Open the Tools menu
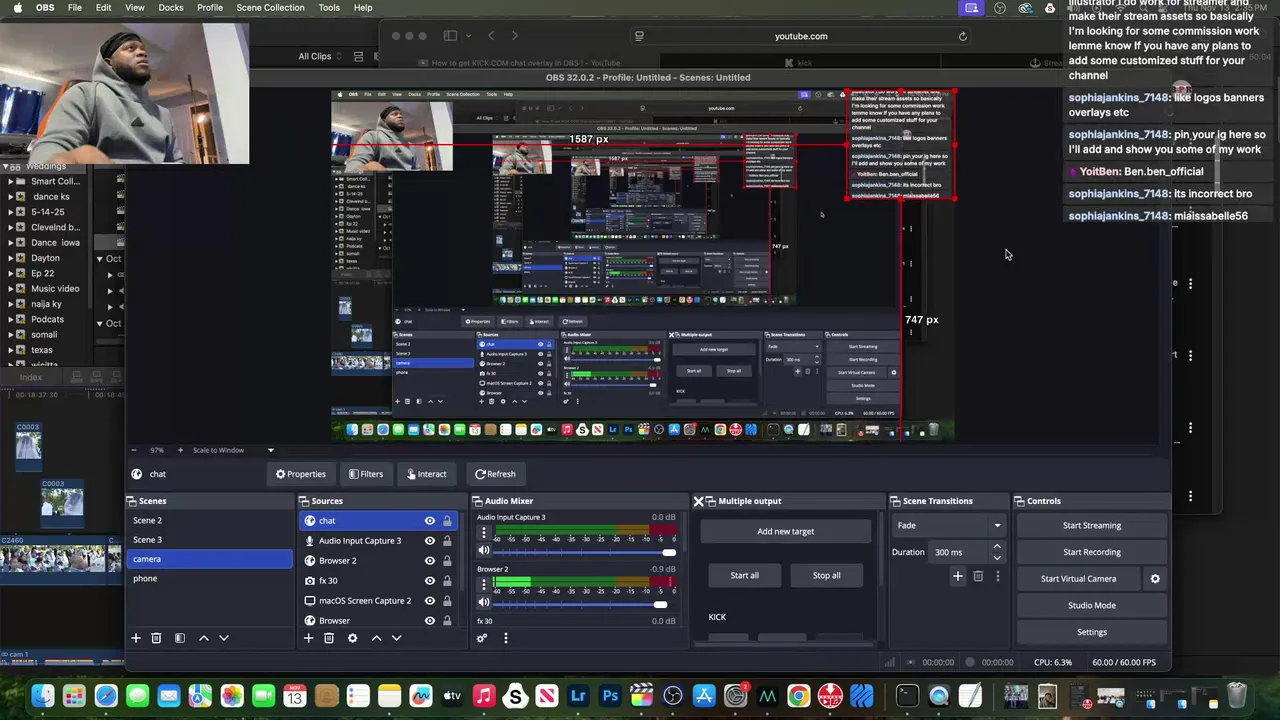 point(329,8)
